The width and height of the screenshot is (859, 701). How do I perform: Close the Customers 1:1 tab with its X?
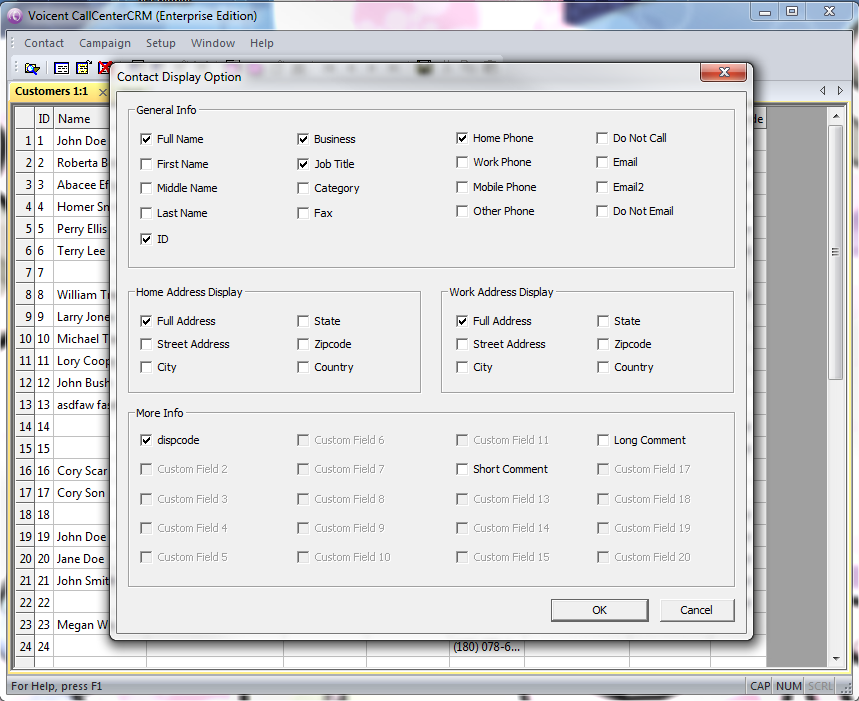102,92
